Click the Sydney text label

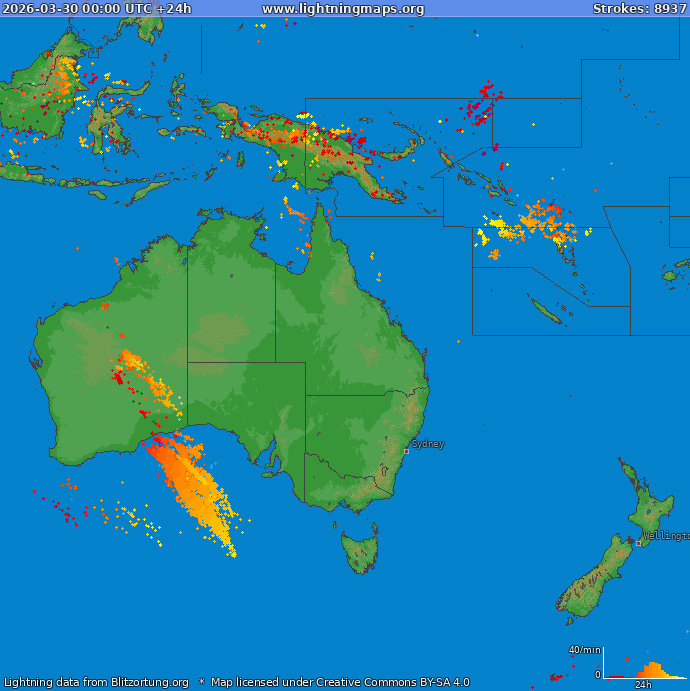(x=428, y=444)
